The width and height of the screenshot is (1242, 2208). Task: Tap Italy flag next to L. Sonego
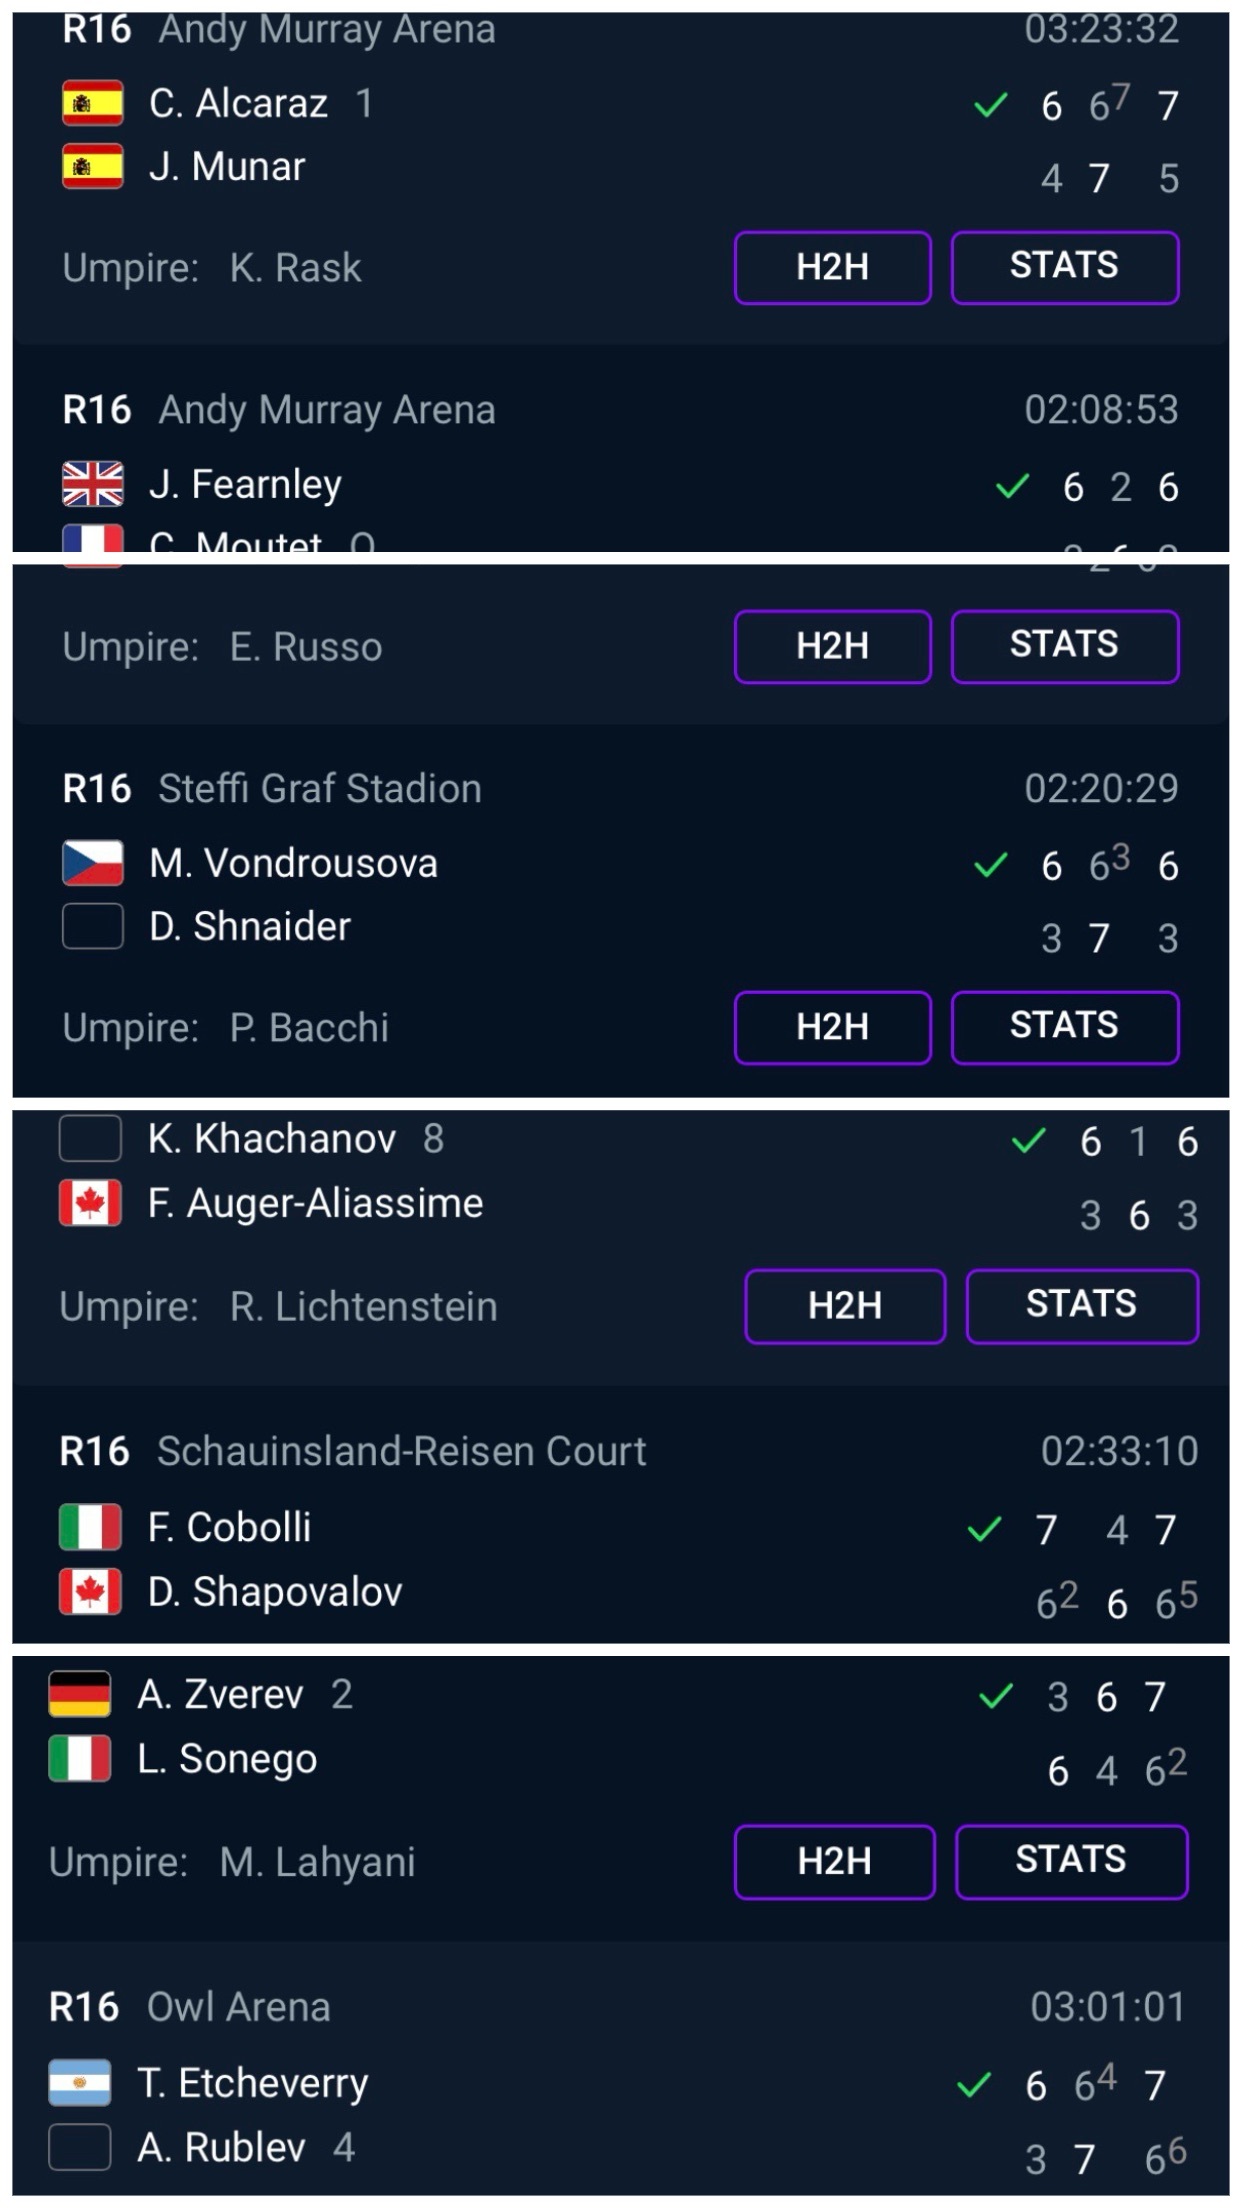pyautogui.click(x=80, y=1758)
